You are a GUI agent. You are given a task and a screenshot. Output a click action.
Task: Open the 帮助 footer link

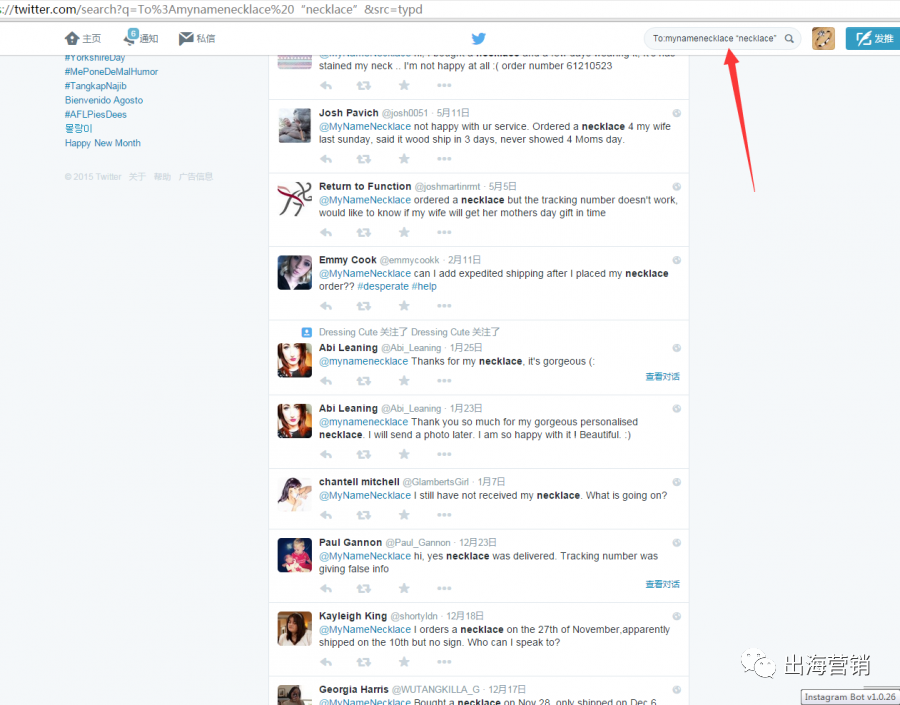[x=162, y=177]
